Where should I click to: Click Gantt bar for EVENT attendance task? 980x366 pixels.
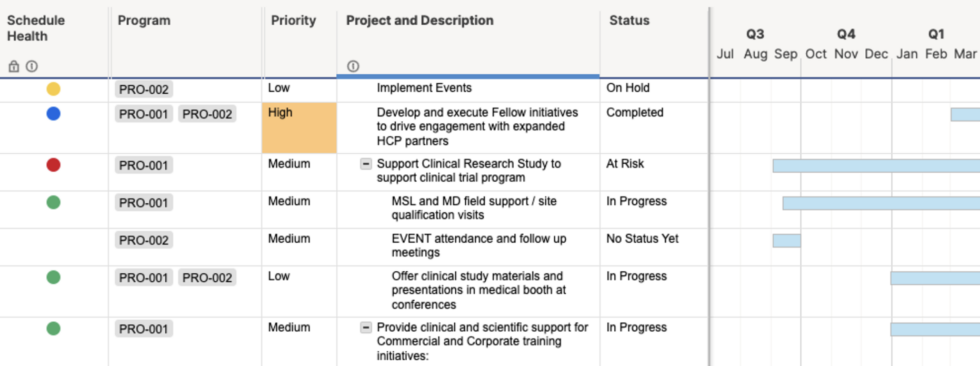click(786, 240)
